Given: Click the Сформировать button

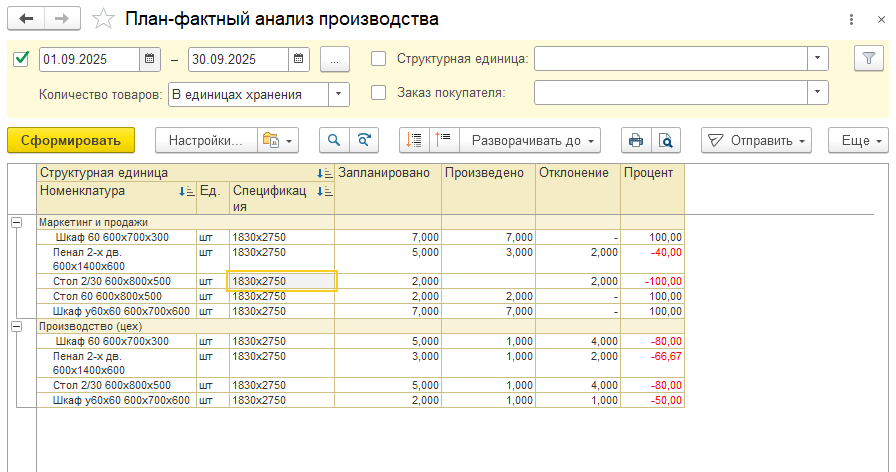Looking at the screenshot, I should pos(71,140).
